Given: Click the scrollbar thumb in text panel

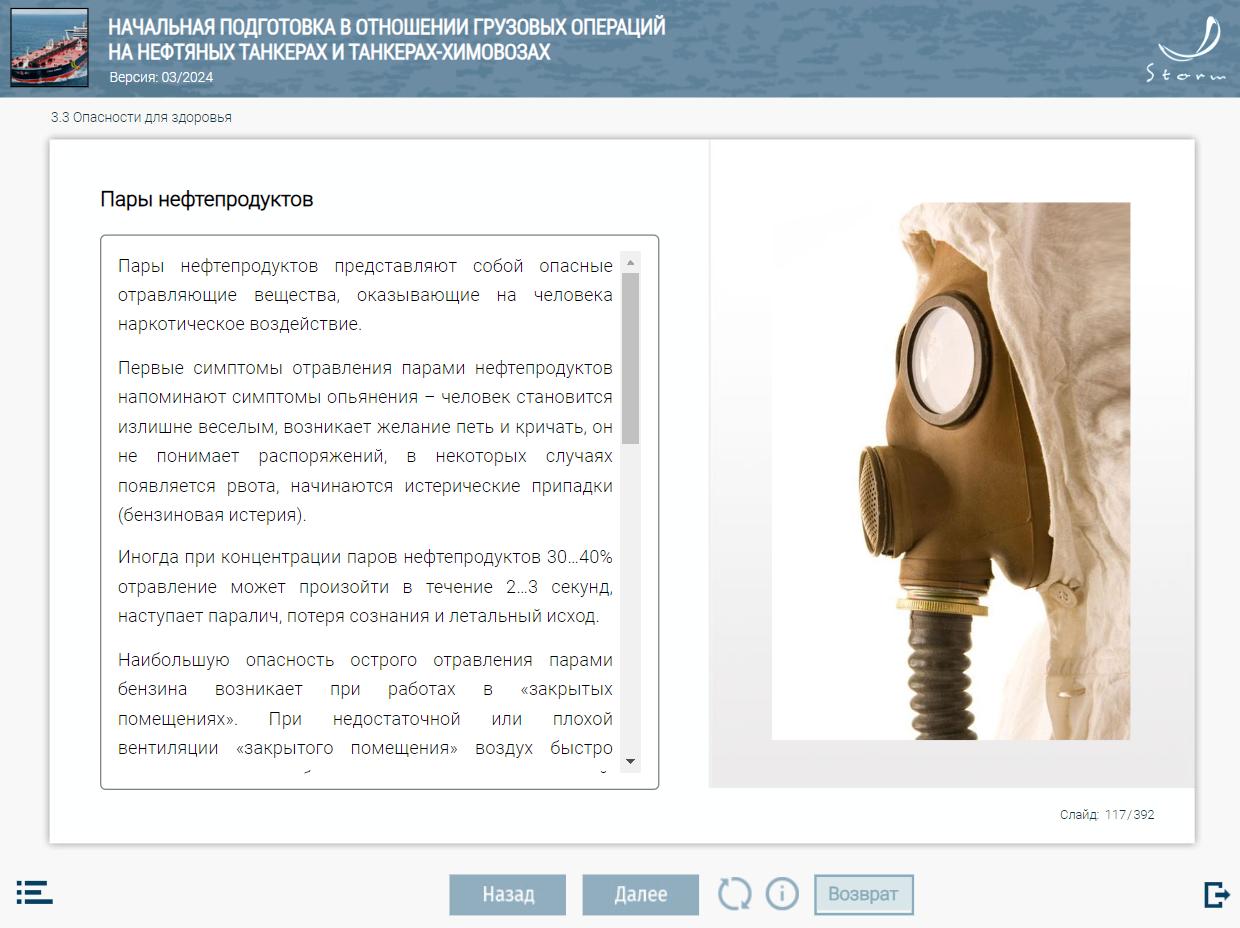Looking at the screenshot, I should coord(630,357).
